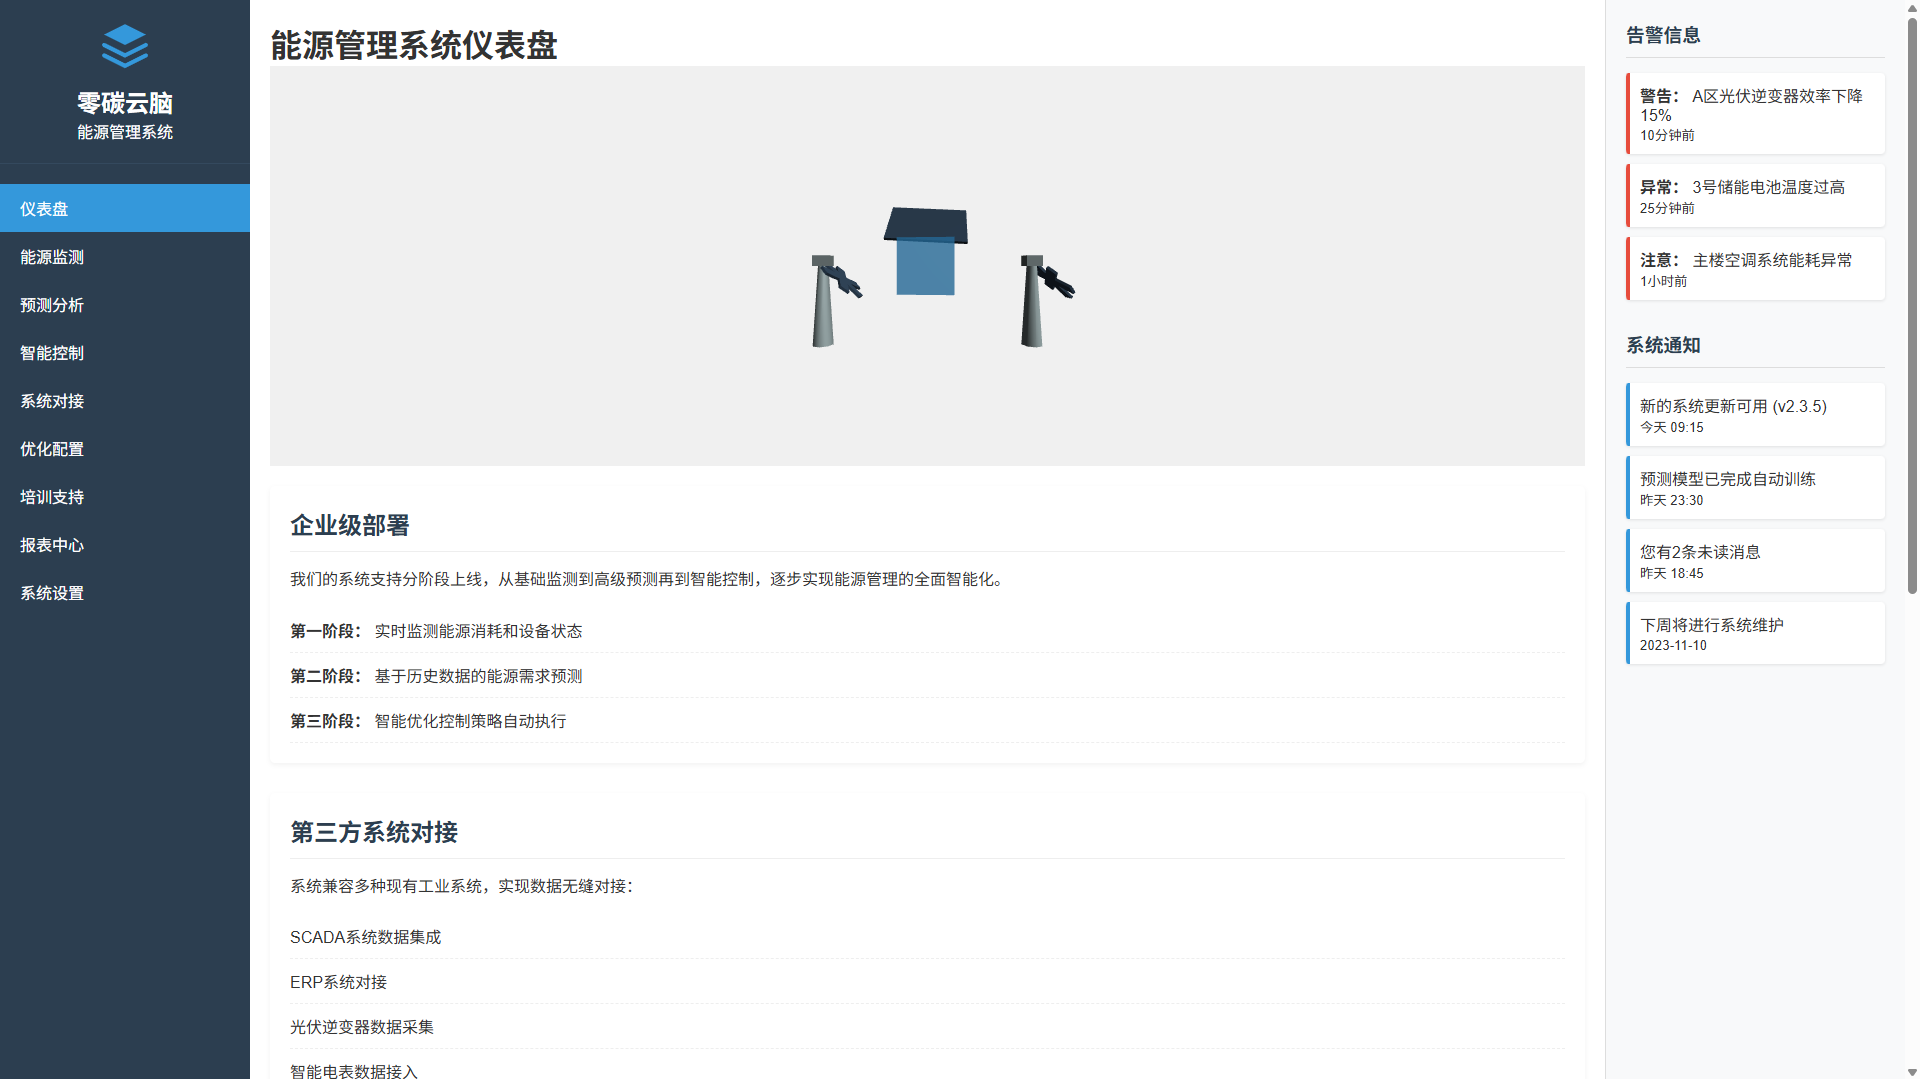Click the left wind turbine model
The width and height of the screenshot is (1920, 1079).
[825, 301]
